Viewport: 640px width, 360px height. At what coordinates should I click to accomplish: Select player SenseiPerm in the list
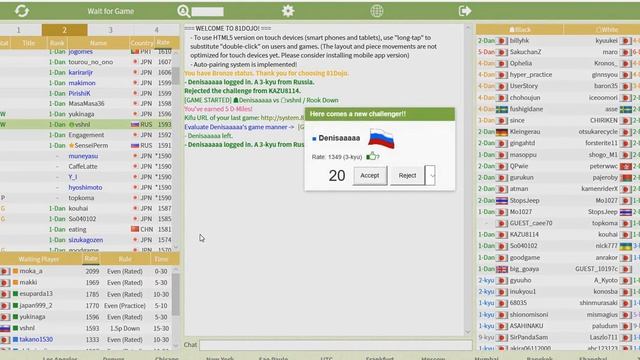[x=91, y=145]
